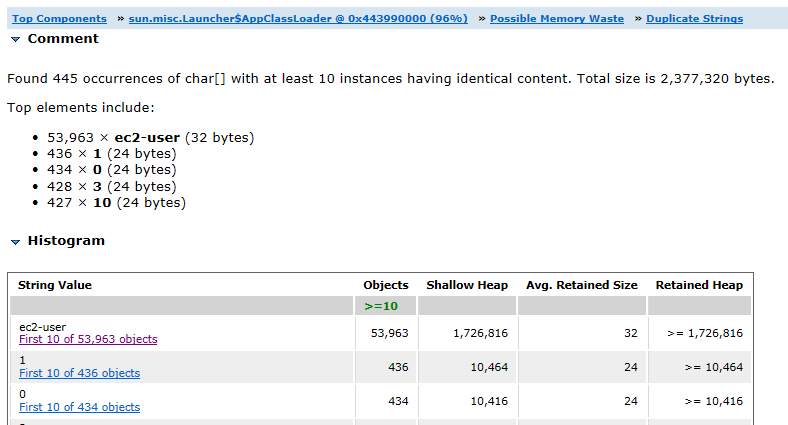Image resolution: width=788 pixels, height=425 pixels.
Task: Click the Retained Heap filter cell
Action: pyautogui.click(x=700, y=306)
